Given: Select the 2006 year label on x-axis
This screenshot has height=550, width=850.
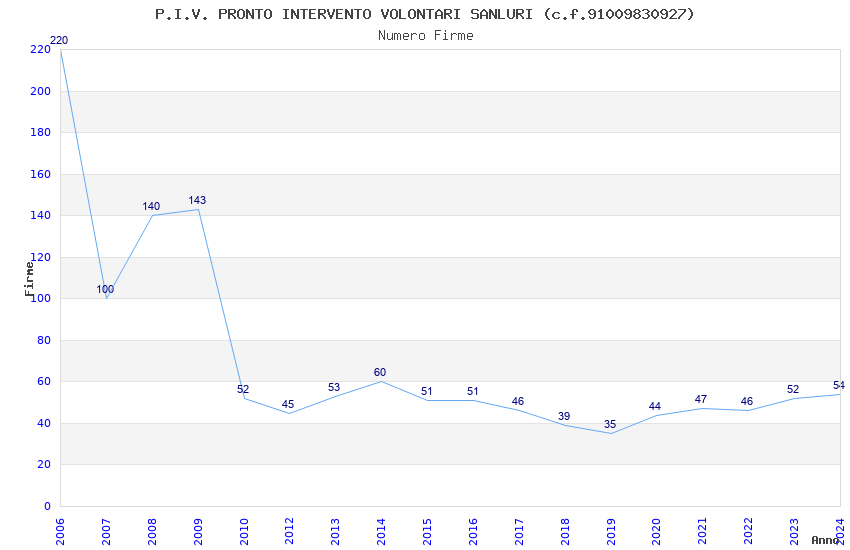Looking at the screenshot, I should click(60, 532).
